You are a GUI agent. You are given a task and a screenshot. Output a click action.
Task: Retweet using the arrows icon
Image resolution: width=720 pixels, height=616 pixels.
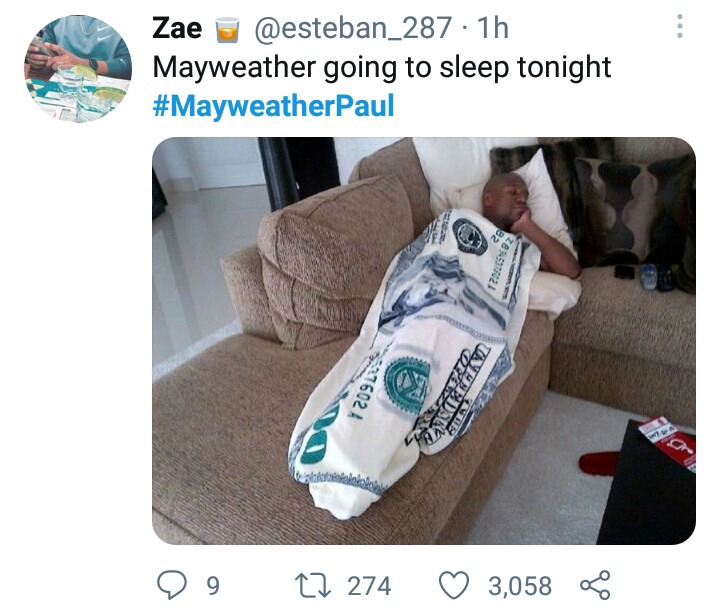click(313, 586)
